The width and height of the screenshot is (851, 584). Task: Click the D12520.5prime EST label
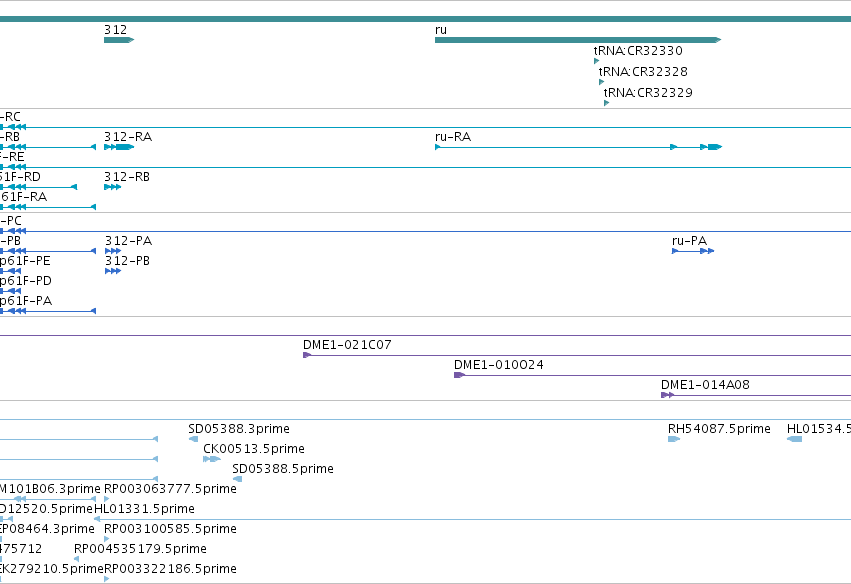click(46, 509)
